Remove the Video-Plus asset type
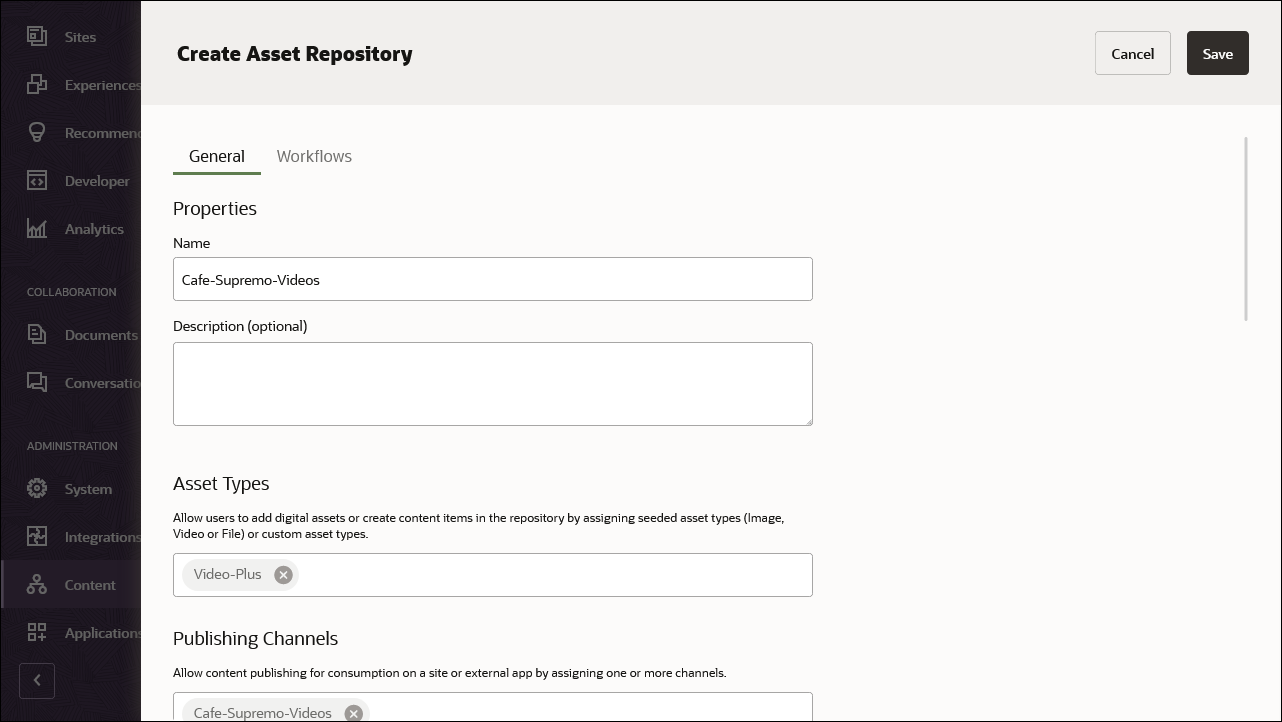Screen dimensions: 1282x722 (x=283, y=574)
